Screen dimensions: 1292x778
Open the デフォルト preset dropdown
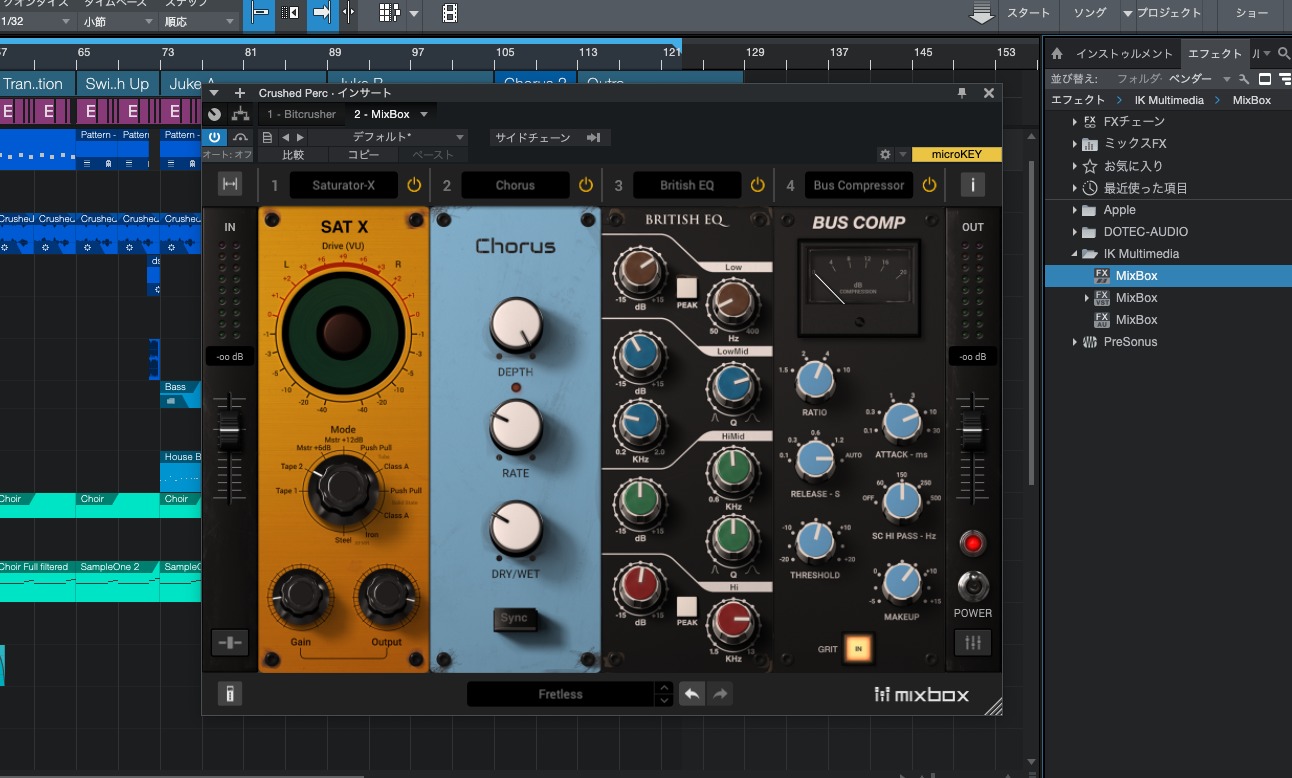coord(390,137)
